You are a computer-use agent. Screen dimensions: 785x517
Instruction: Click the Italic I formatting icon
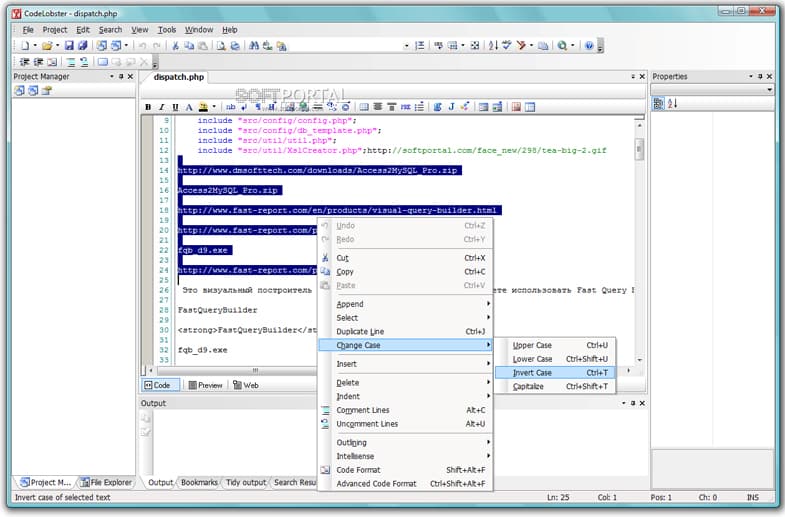161,107
